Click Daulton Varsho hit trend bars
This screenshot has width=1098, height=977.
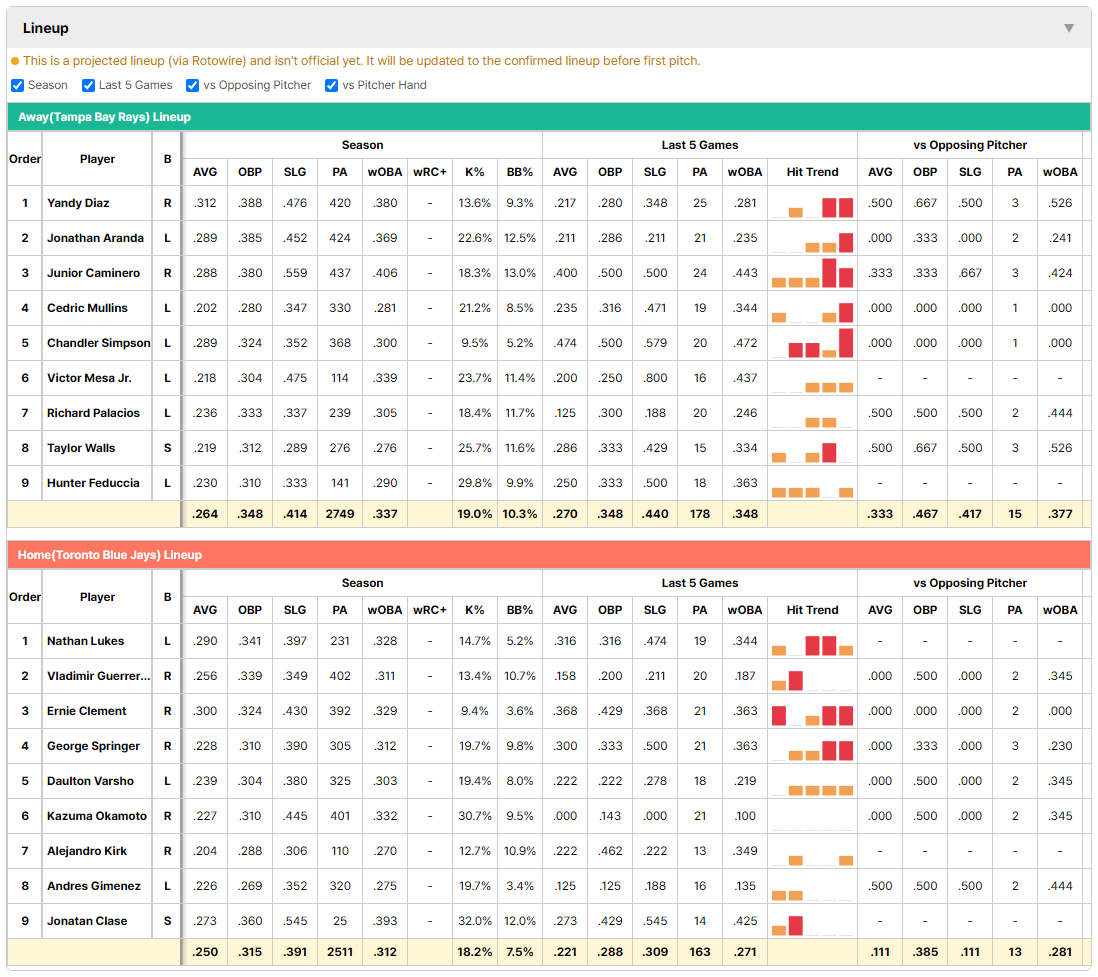pos(812,782)
